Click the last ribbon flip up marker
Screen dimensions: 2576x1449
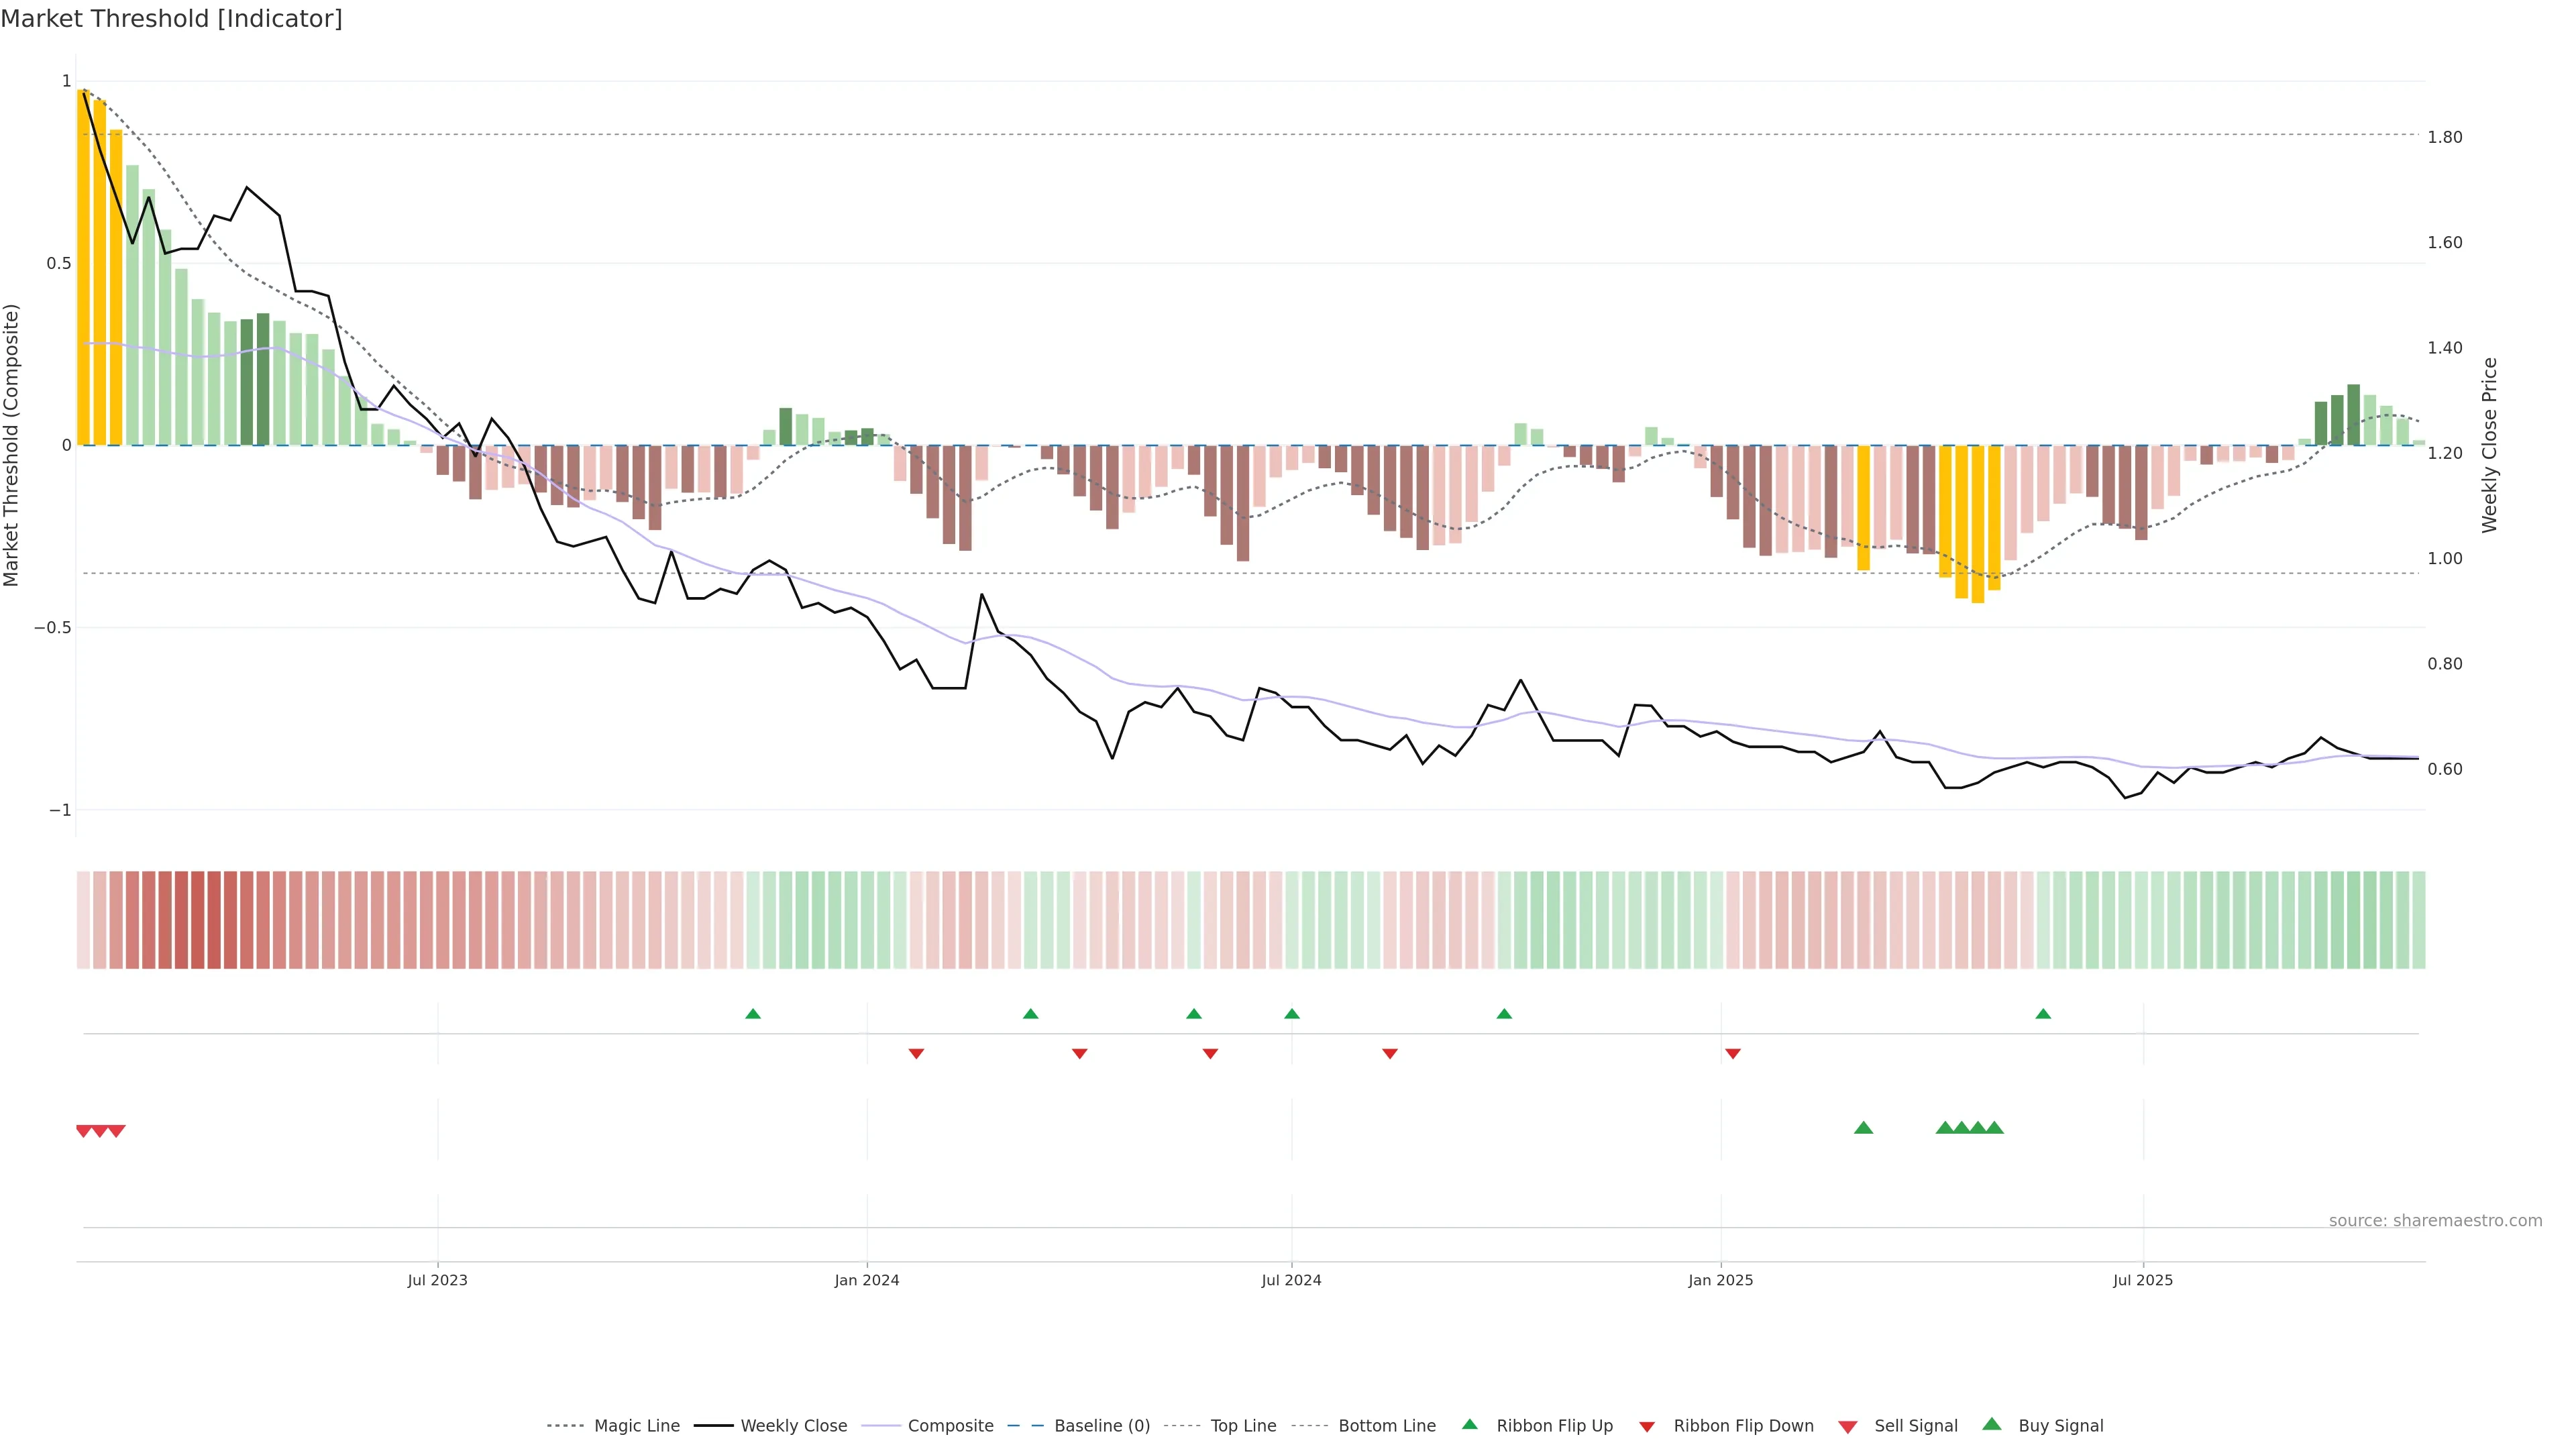click(x=2043, y=1014)
